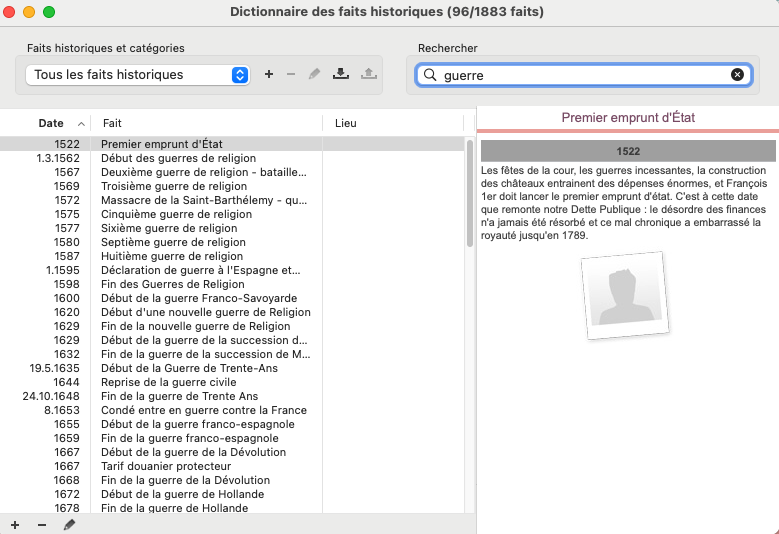779x534 pixels.
Task: Open the Tous les faits historiques dropdown
Action: pyautogui.click(x=138, y=75)
